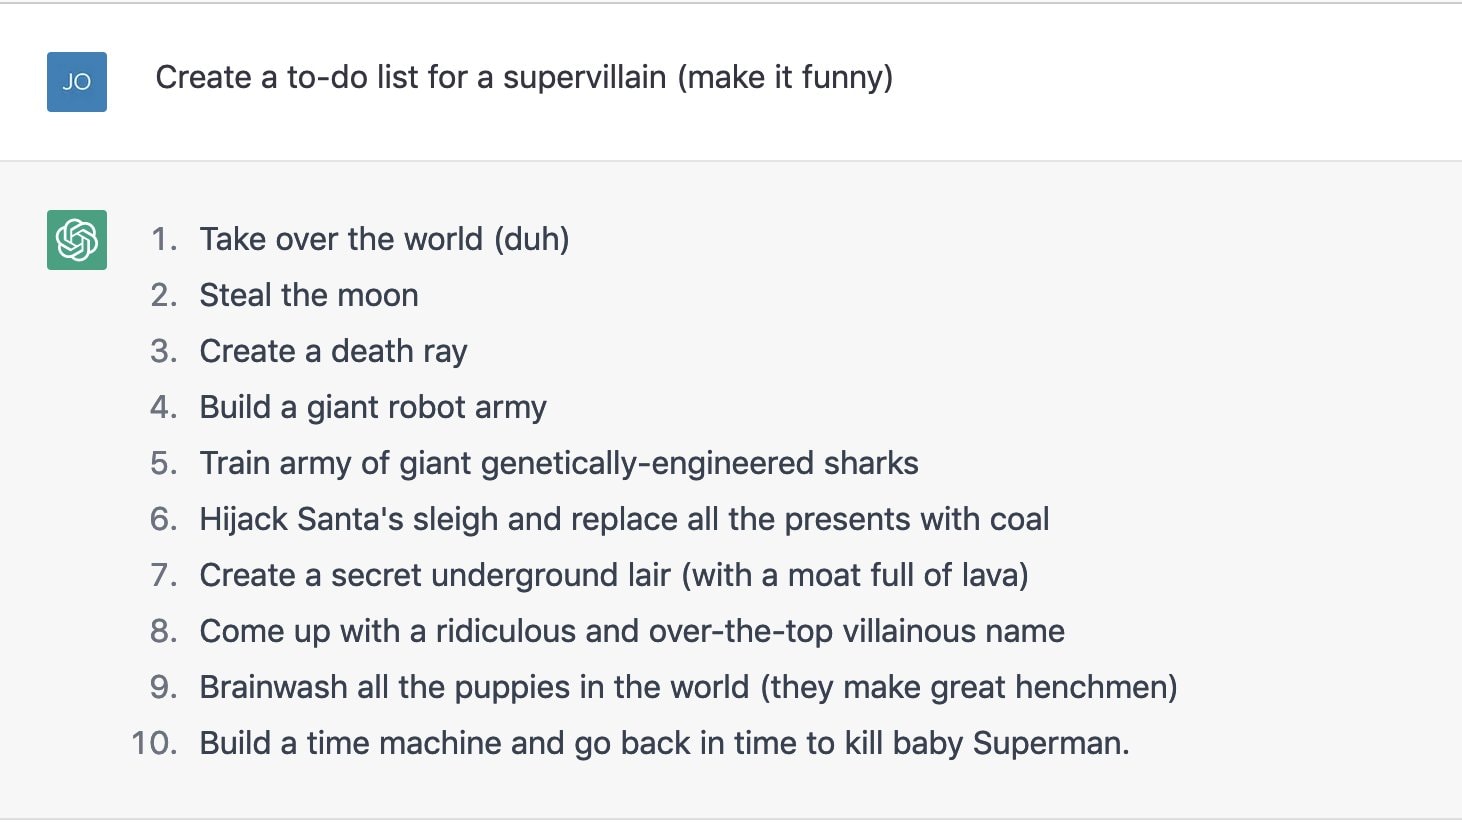Screen dimensions: 1462x824
Task: Click the "Steal the moon" list item
Action: click(x=309, y=295)
